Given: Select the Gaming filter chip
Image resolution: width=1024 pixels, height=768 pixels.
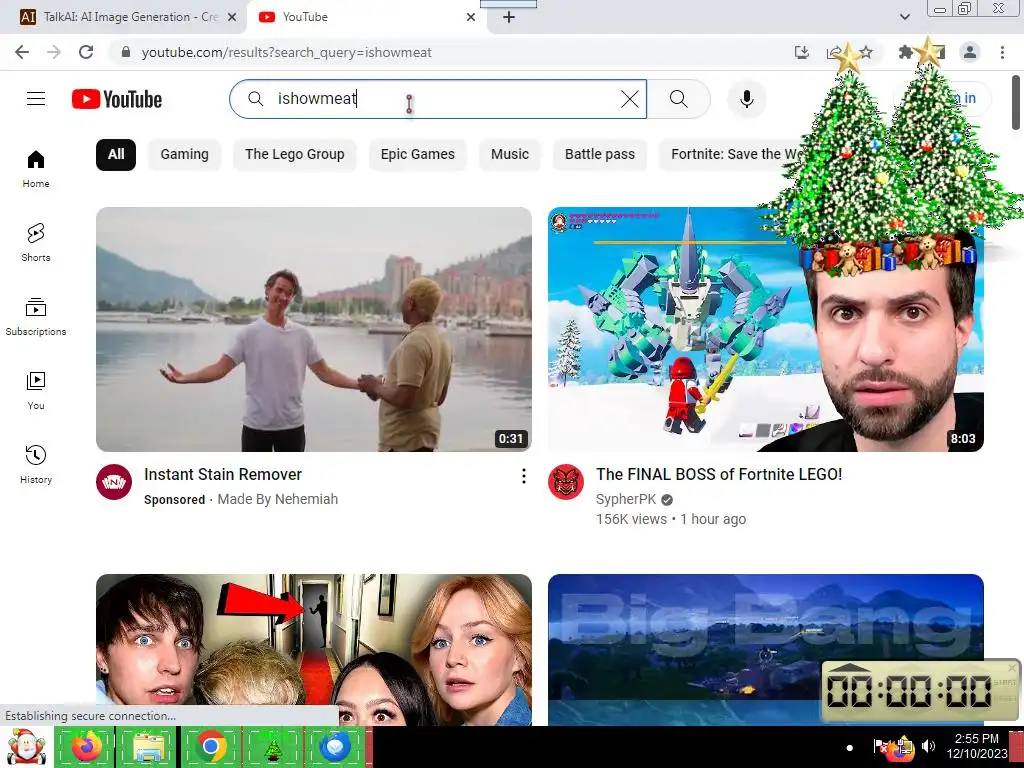Looking at the screenshot, I should click(185, 155).
